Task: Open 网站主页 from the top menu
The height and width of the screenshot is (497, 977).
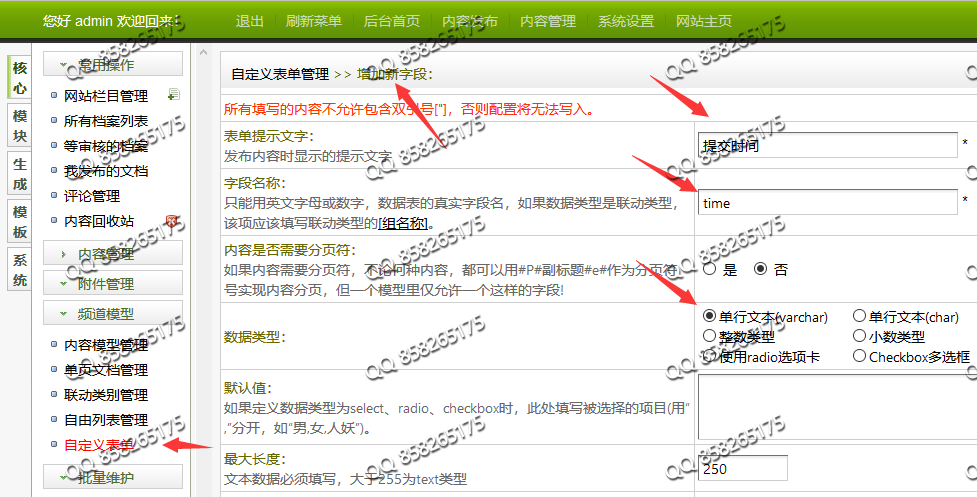Action: pos(704,21)
